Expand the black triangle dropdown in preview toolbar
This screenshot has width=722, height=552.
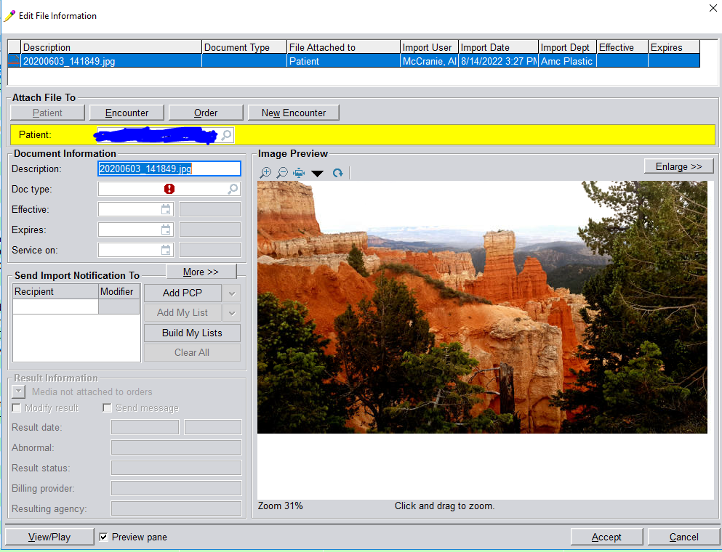pyautogui.click(x=317, y=173)
